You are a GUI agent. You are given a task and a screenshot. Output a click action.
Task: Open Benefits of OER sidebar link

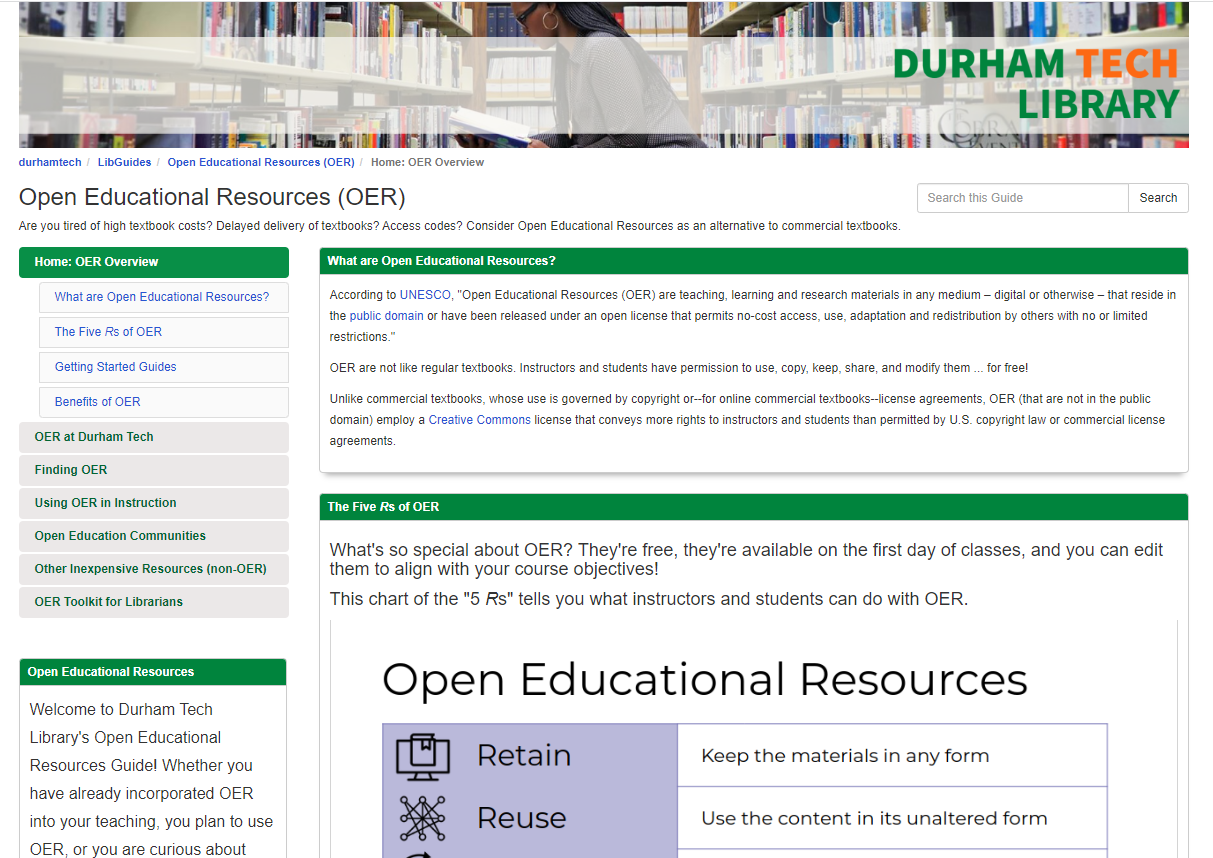click(164, 402)
